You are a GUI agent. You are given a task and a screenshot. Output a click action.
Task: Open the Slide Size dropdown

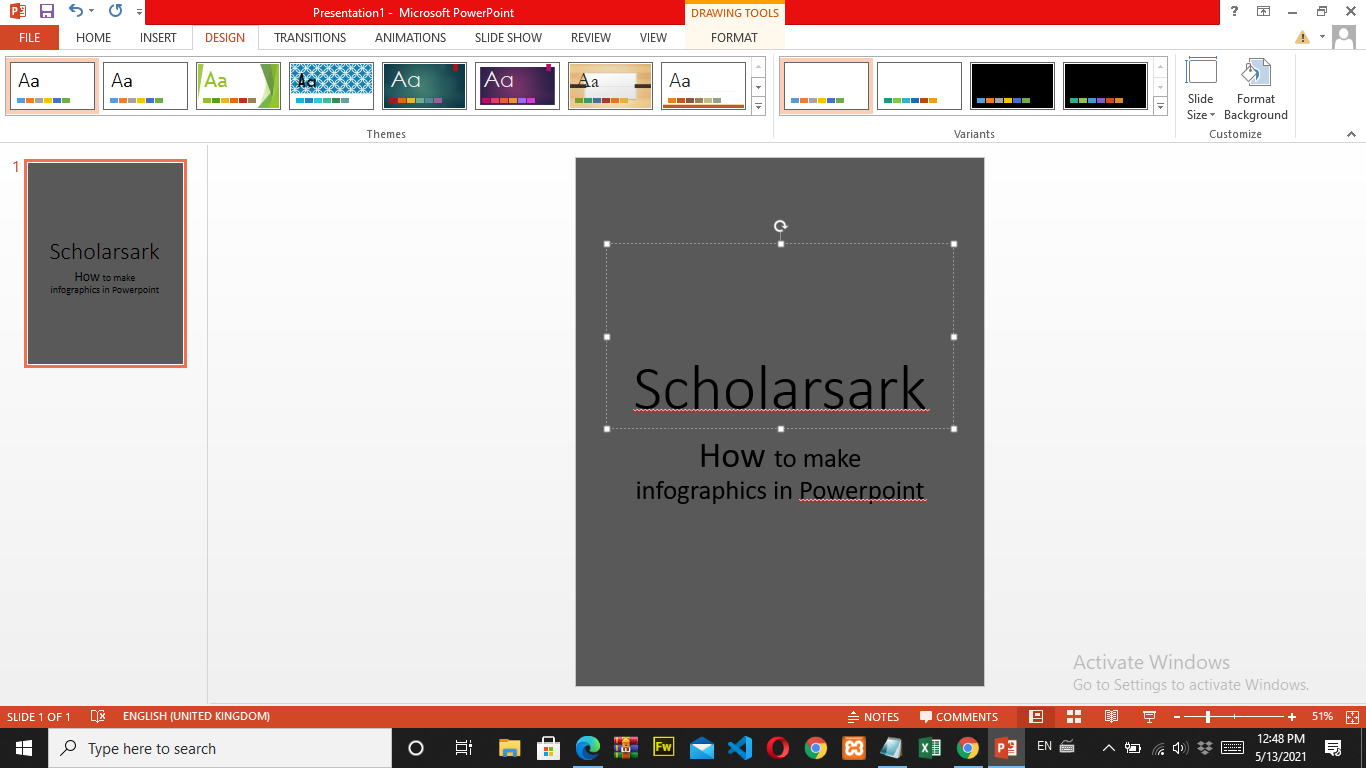pos(1201,90)
